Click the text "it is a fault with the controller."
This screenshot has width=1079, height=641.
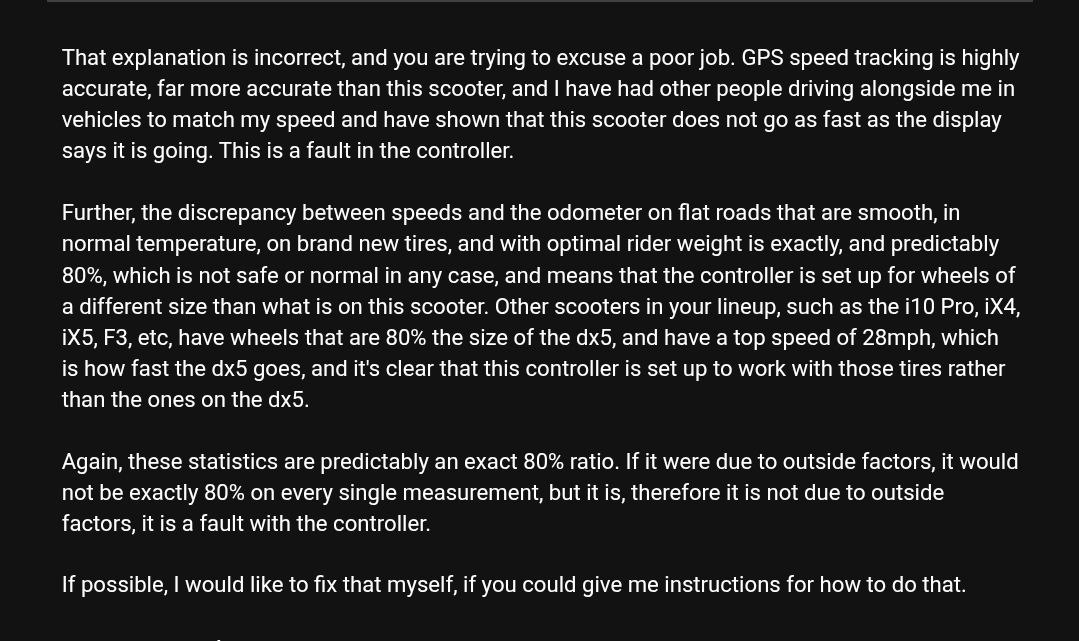(285, 524)
